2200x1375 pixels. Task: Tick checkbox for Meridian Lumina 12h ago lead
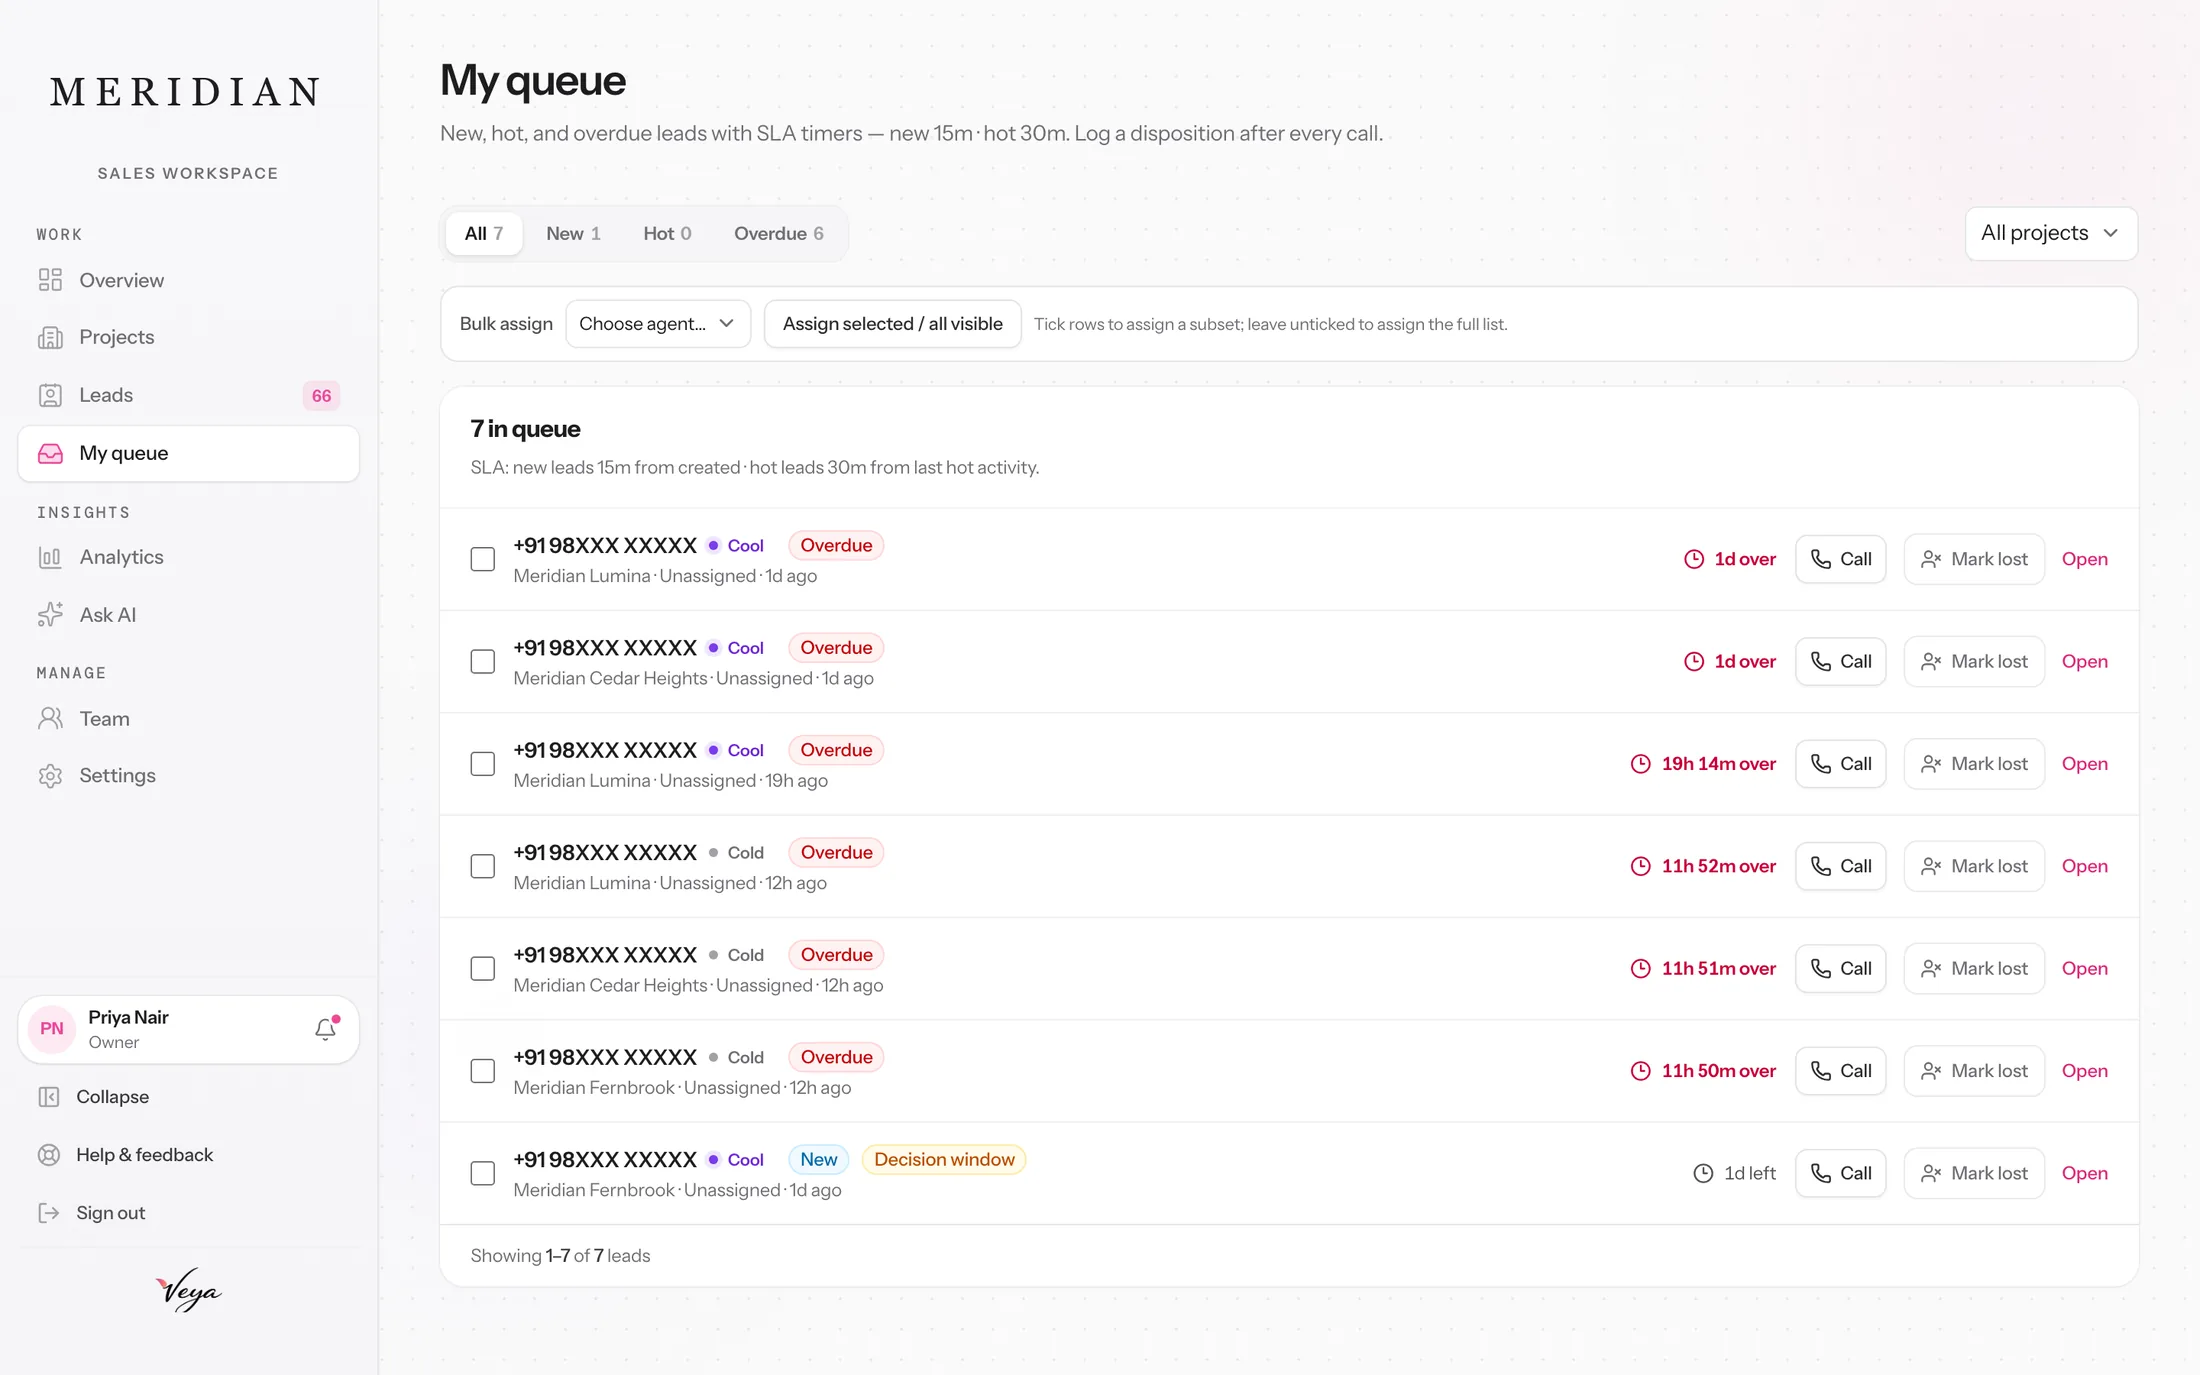tap(483, 866)
